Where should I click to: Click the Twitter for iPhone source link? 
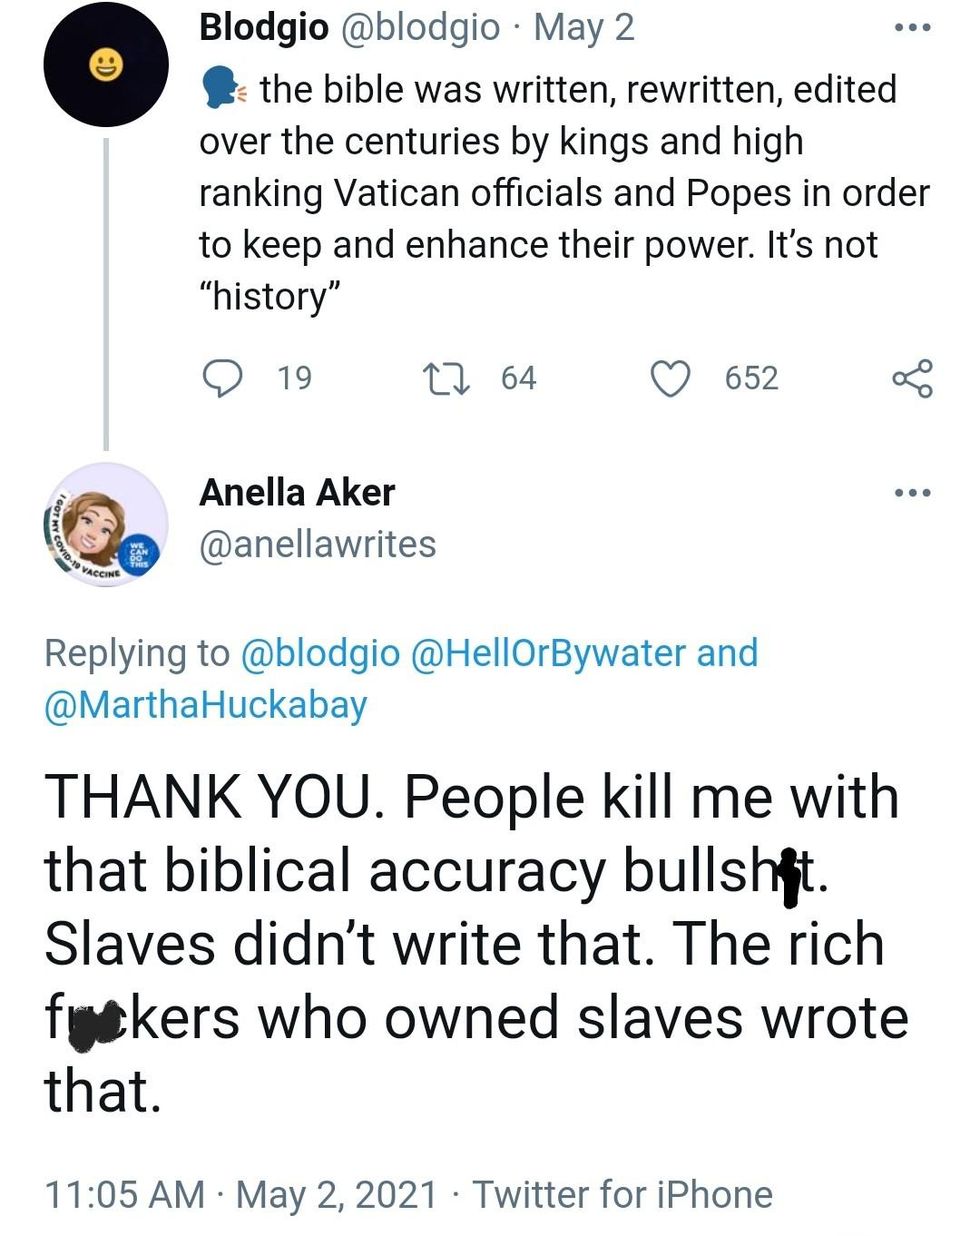click(622, 1194)
